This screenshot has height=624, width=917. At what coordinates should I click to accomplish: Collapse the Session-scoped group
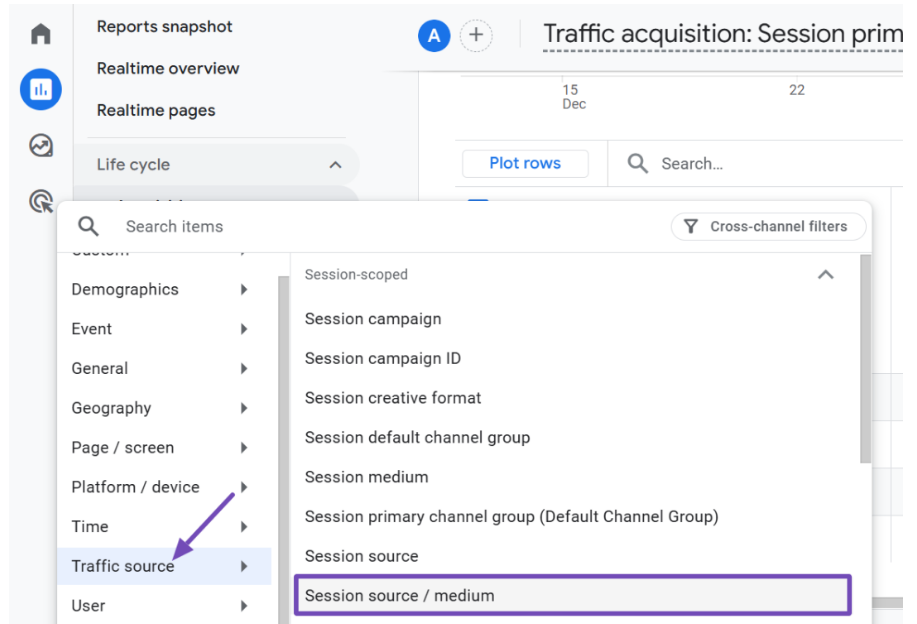pos(825,274)
